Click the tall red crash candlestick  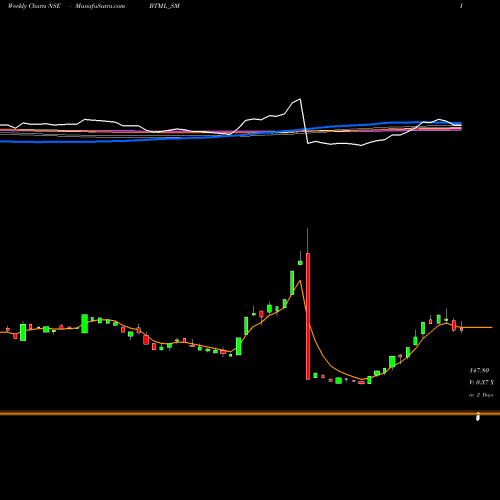click(x=308, y=316)
